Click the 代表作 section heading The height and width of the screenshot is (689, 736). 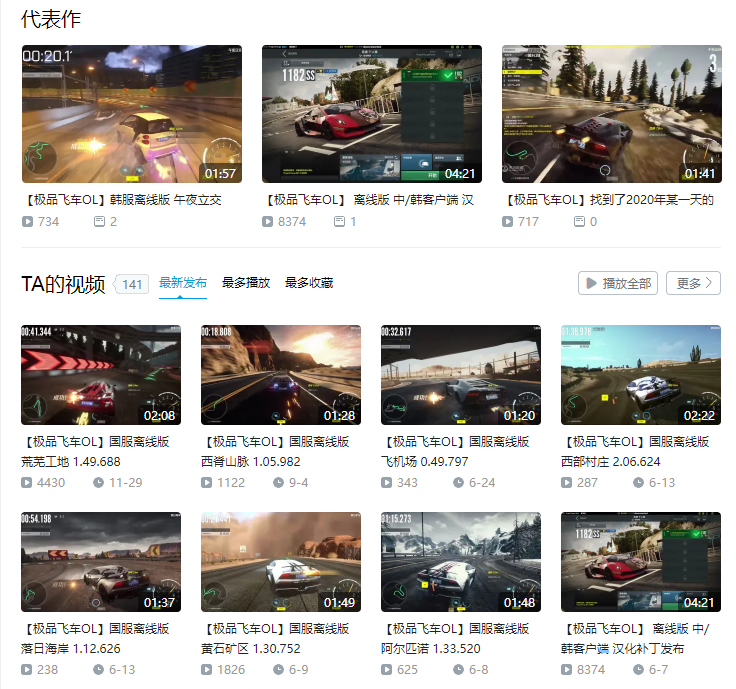pos(51,19)
